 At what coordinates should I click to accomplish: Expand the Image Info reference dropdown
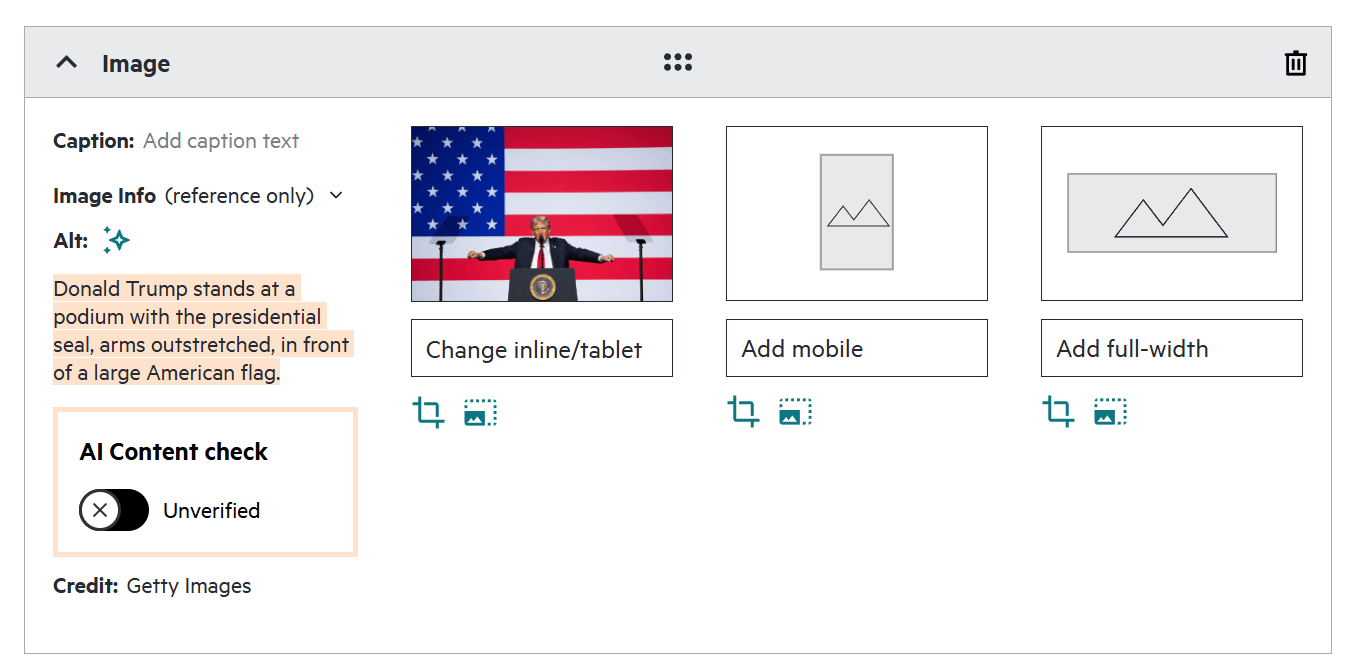pyautogui.click(x=335, y=195)
